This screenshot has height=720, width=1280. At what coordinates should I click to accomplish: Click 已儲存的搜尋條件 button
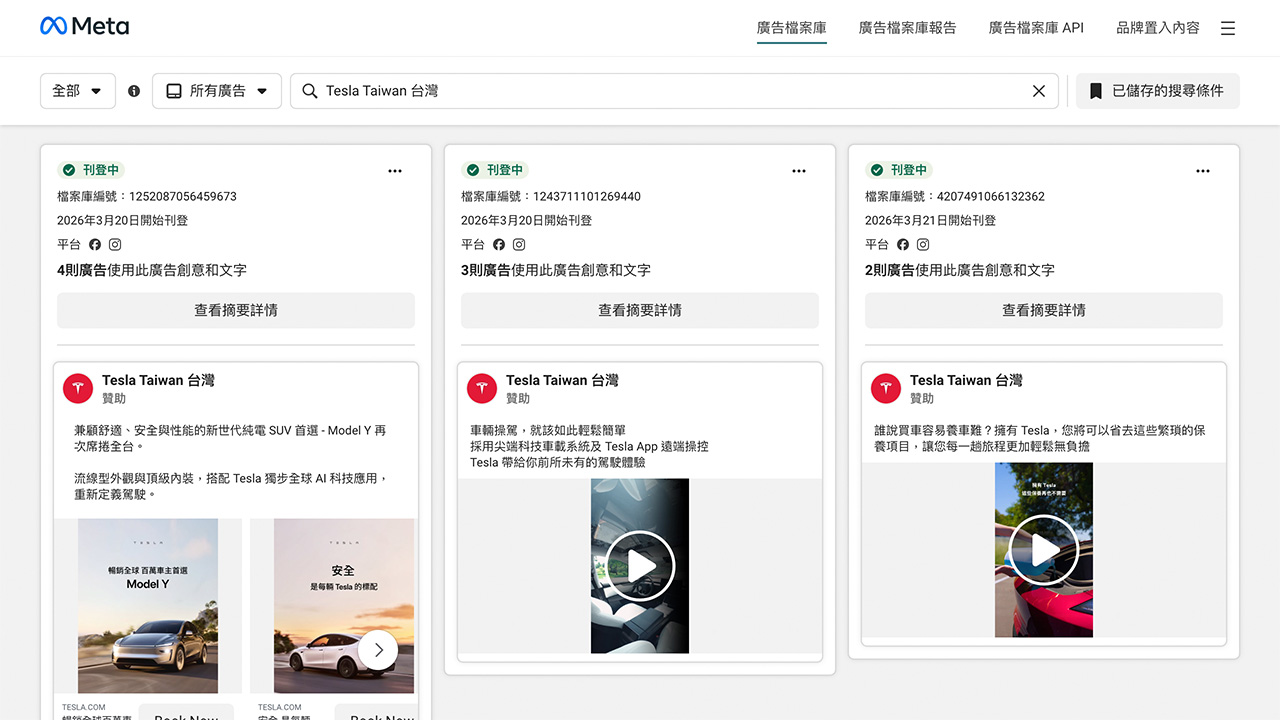pos(1157,91)
